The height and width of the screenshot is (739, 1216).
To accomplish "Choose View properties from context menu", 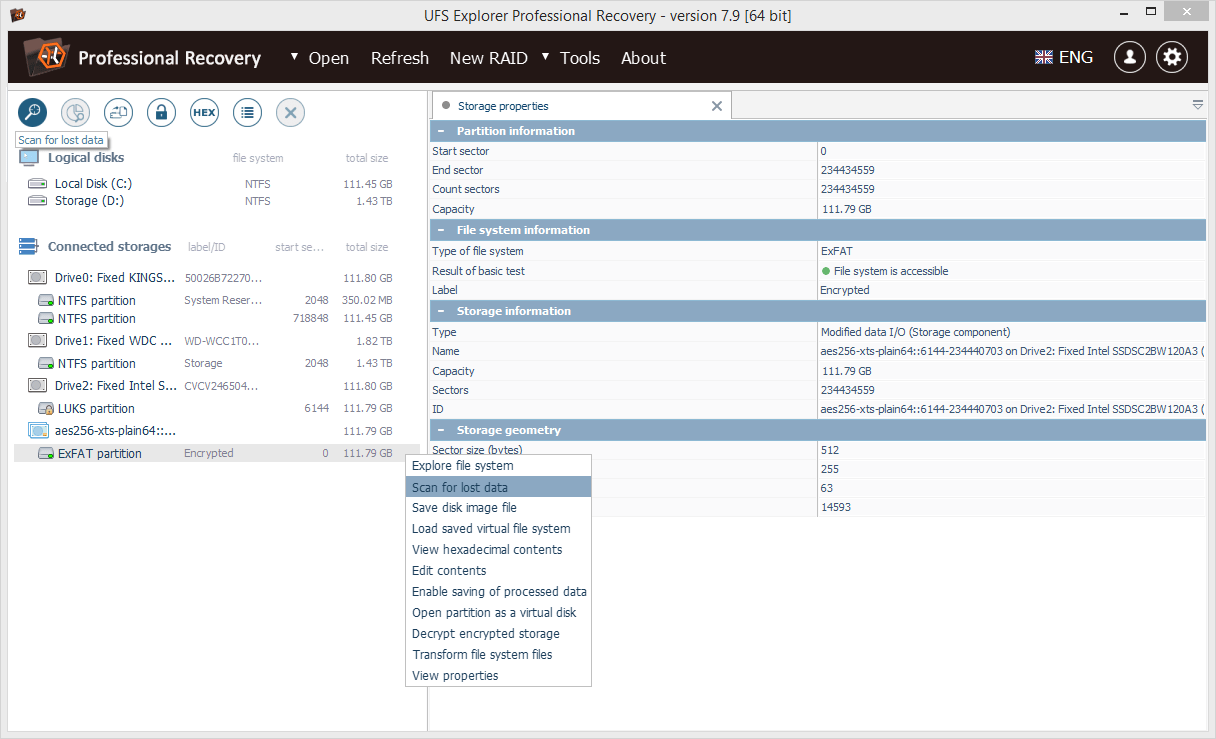I will pos(498,676).
